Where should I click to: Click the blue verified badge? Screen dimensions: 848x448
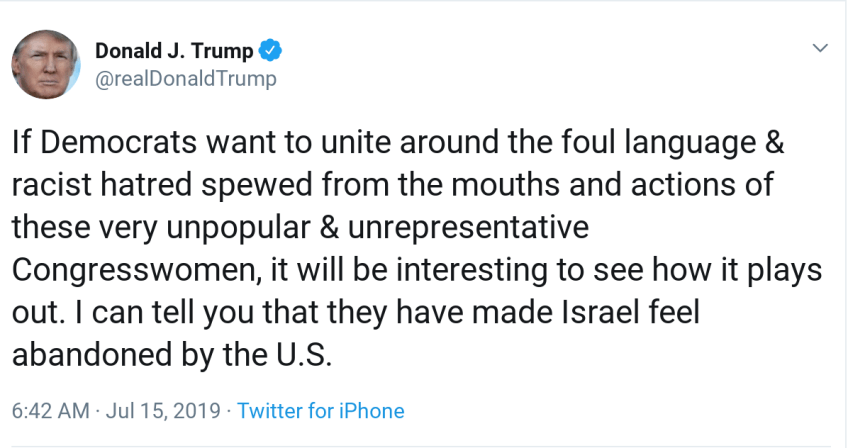point(271,51)
